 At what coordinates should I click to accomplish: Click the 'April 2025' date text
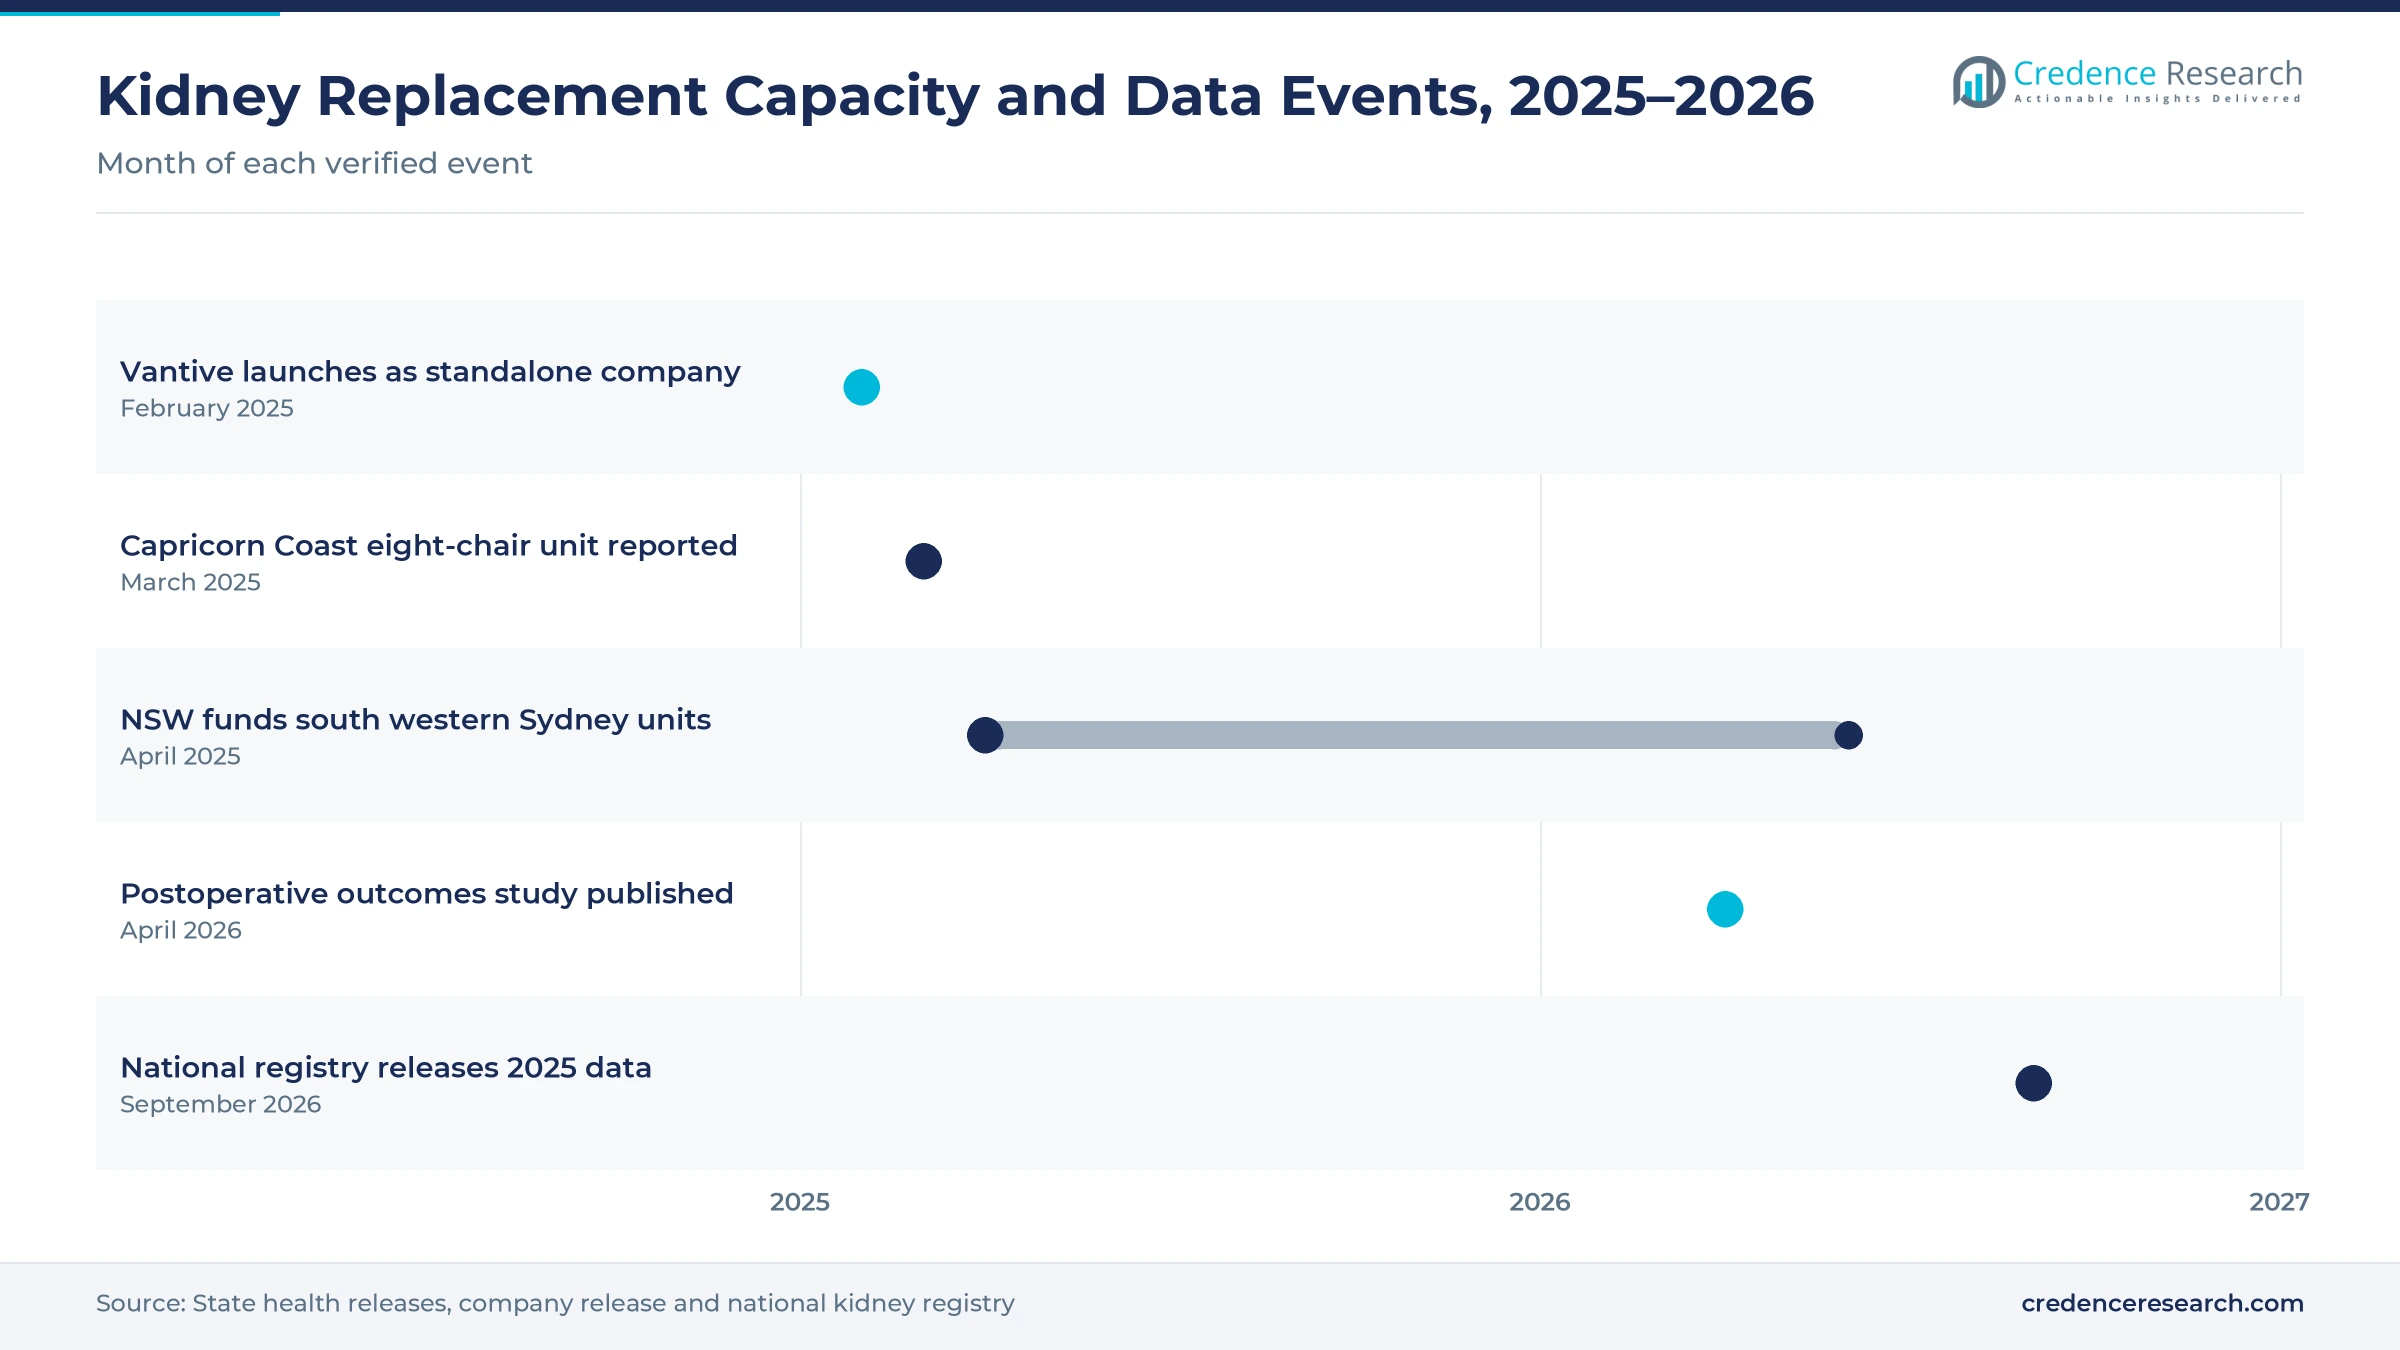180,756
